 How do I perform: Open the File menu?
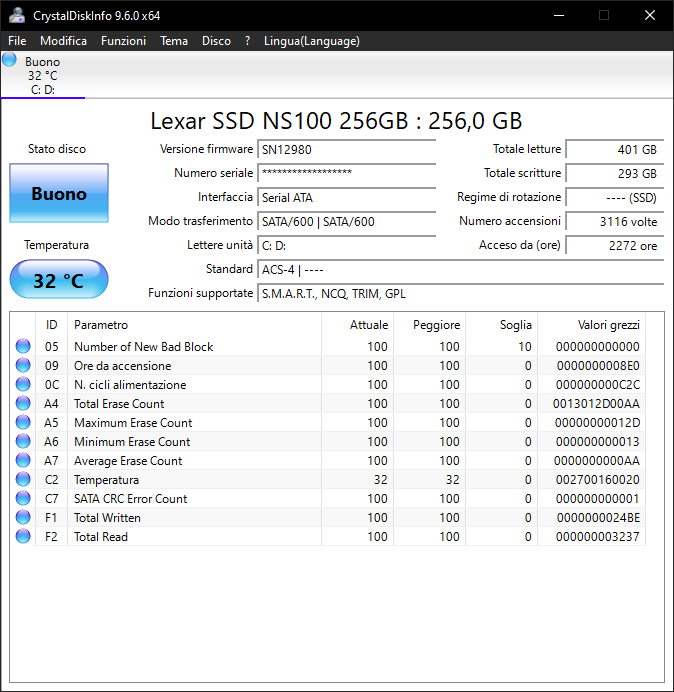17,41
